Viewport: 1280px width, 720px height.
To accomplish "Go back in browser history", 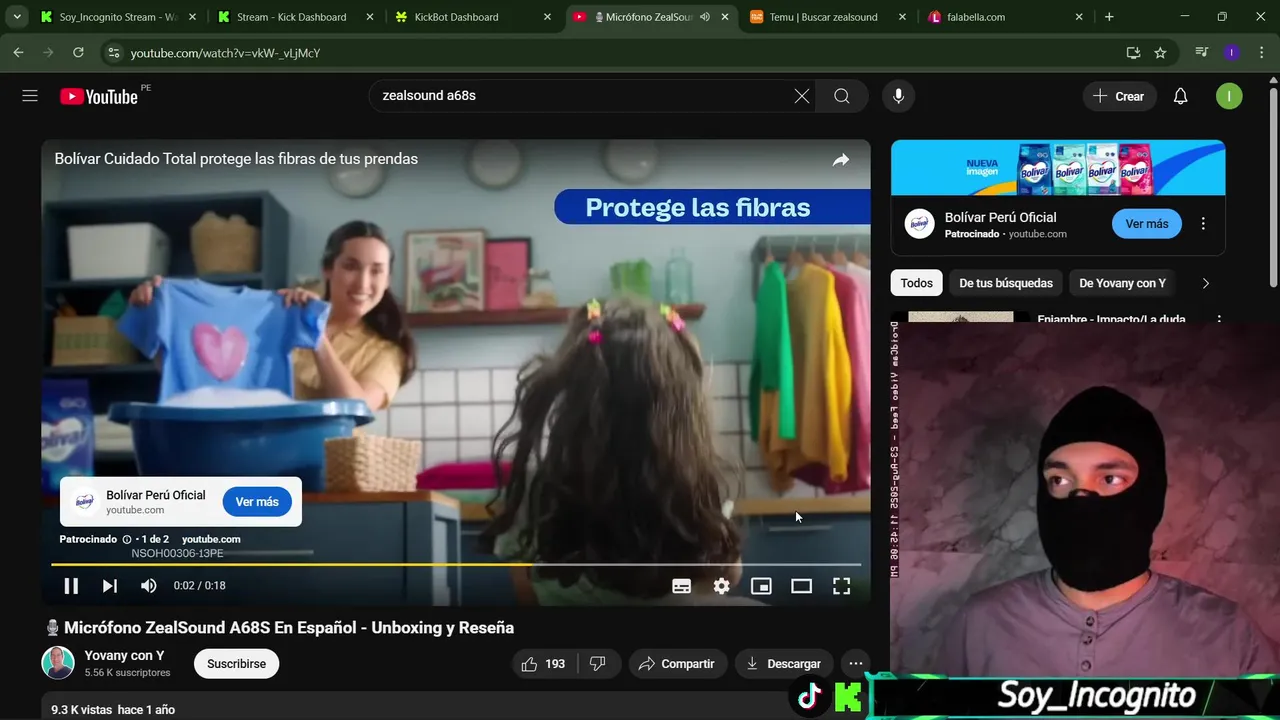I will click(18, 53).
